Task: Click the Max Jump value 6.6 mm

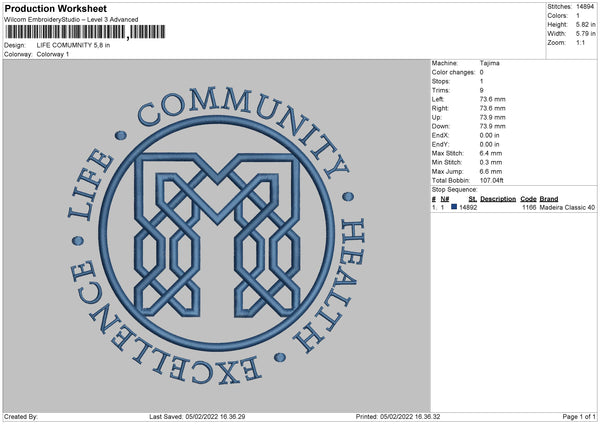Action: click(x=491, y=171)
